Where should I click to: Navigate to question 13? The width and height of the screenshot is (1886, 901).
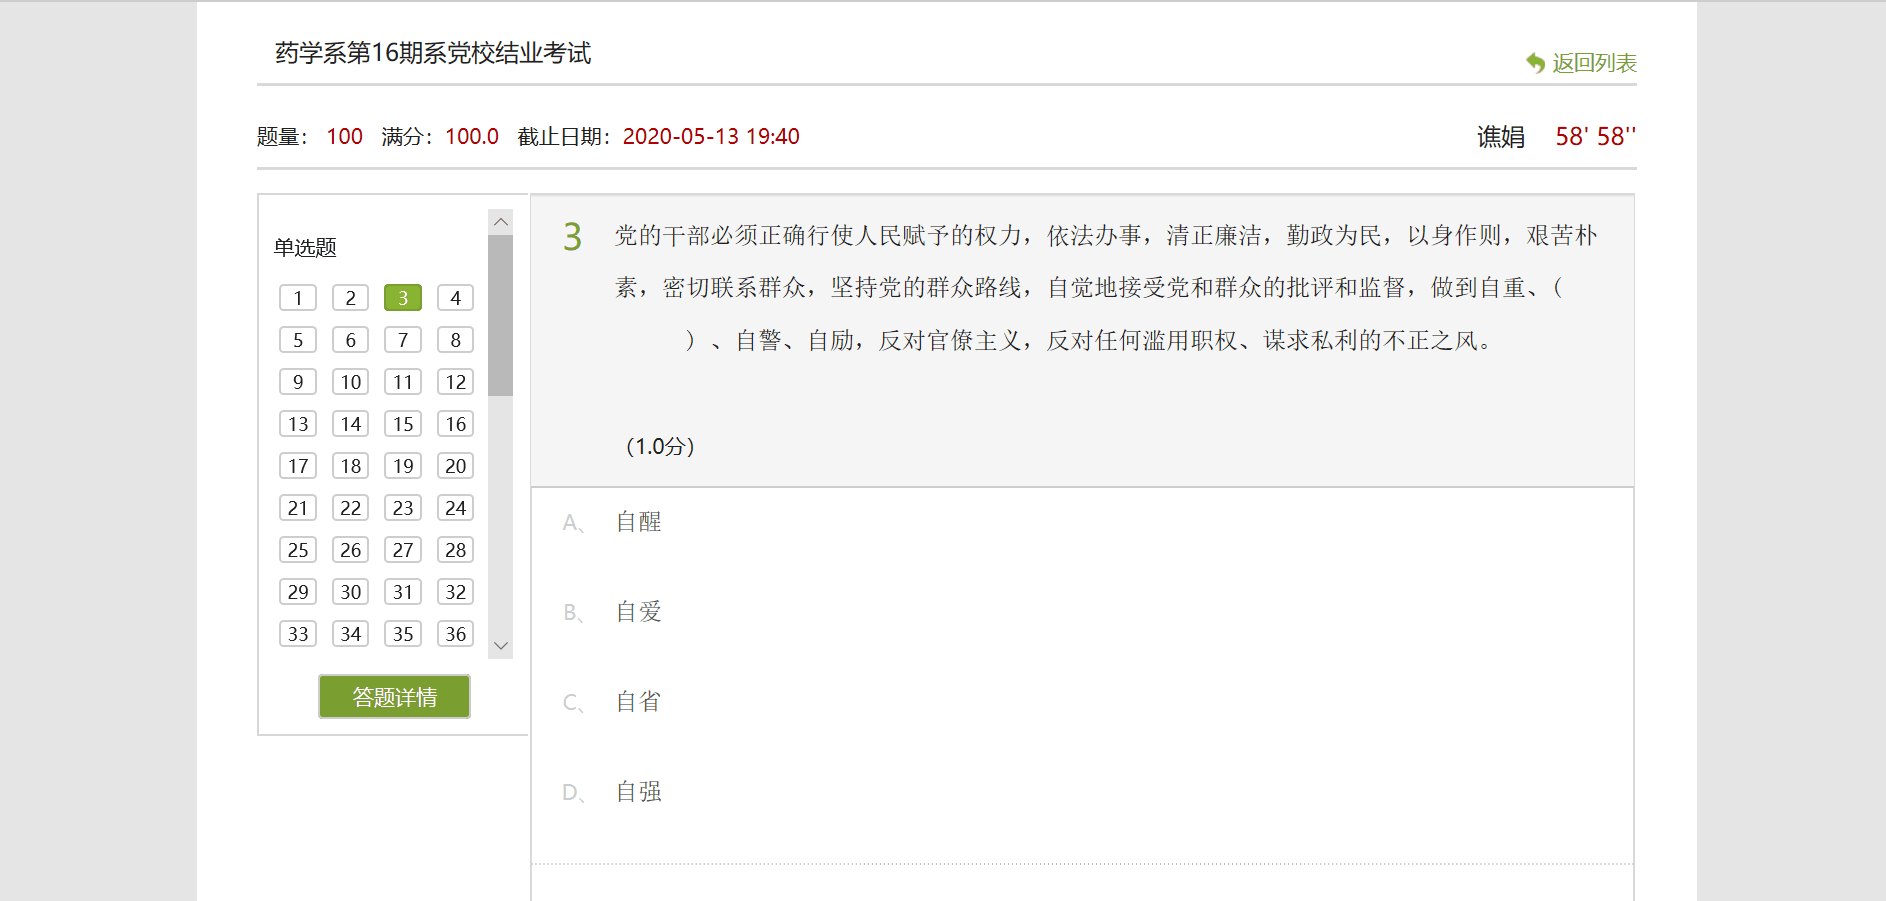(x=298, y=424)
